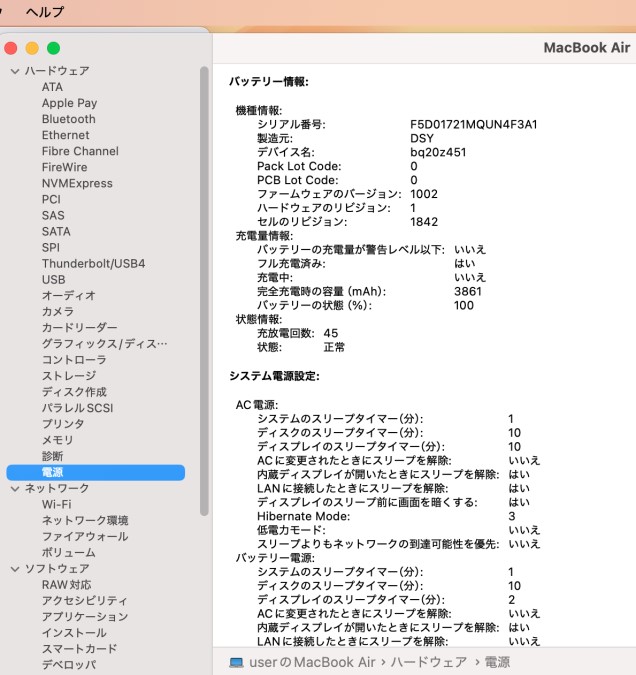Click the firmware version value 1002

tap(424, 194)
